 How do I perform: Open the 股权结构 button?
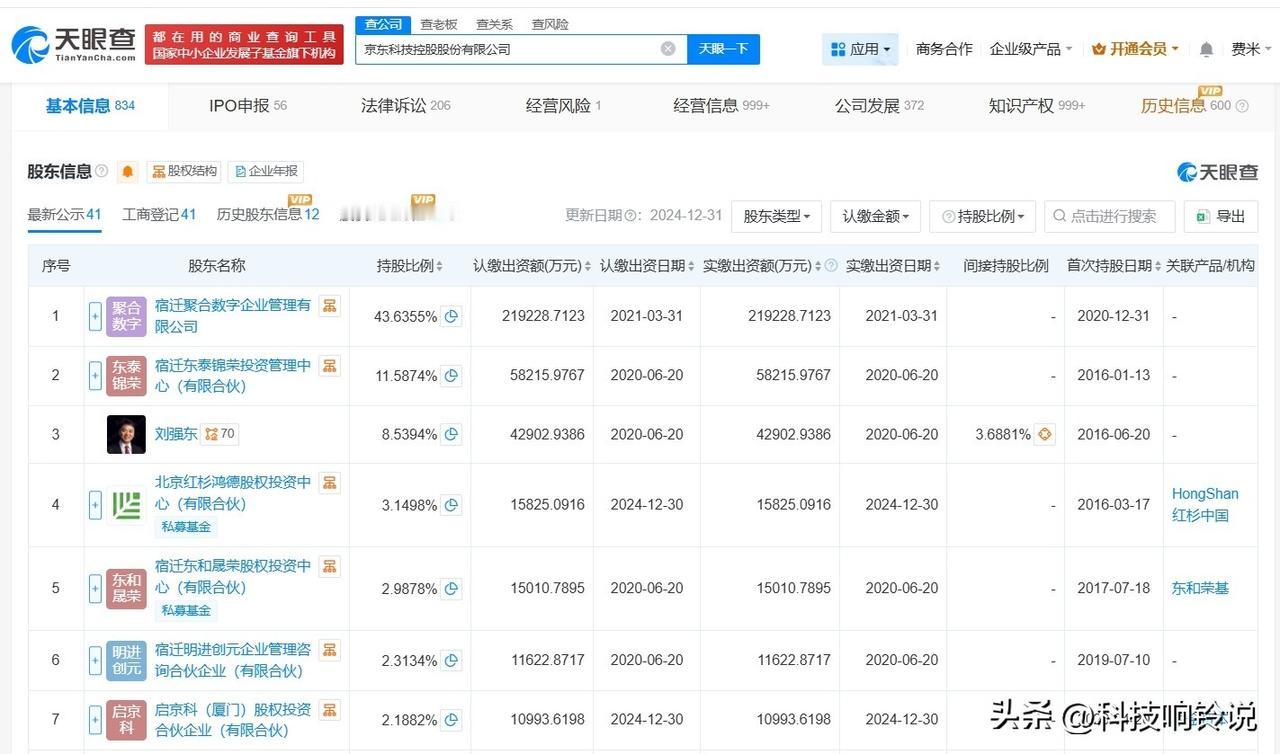point(184,171)
